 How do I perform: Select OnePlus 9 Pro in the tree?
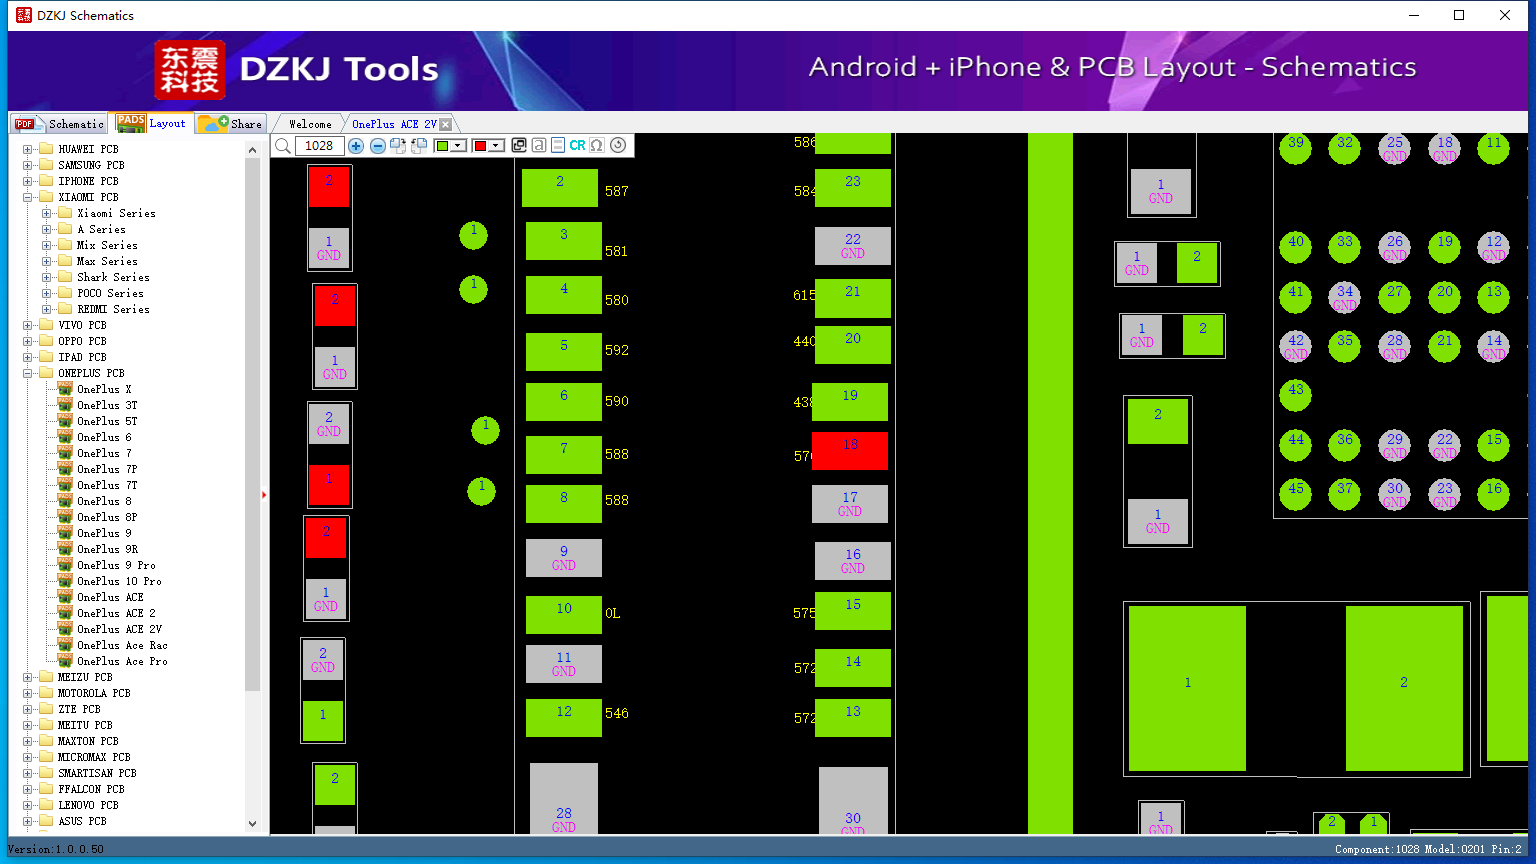pos(116,565)
